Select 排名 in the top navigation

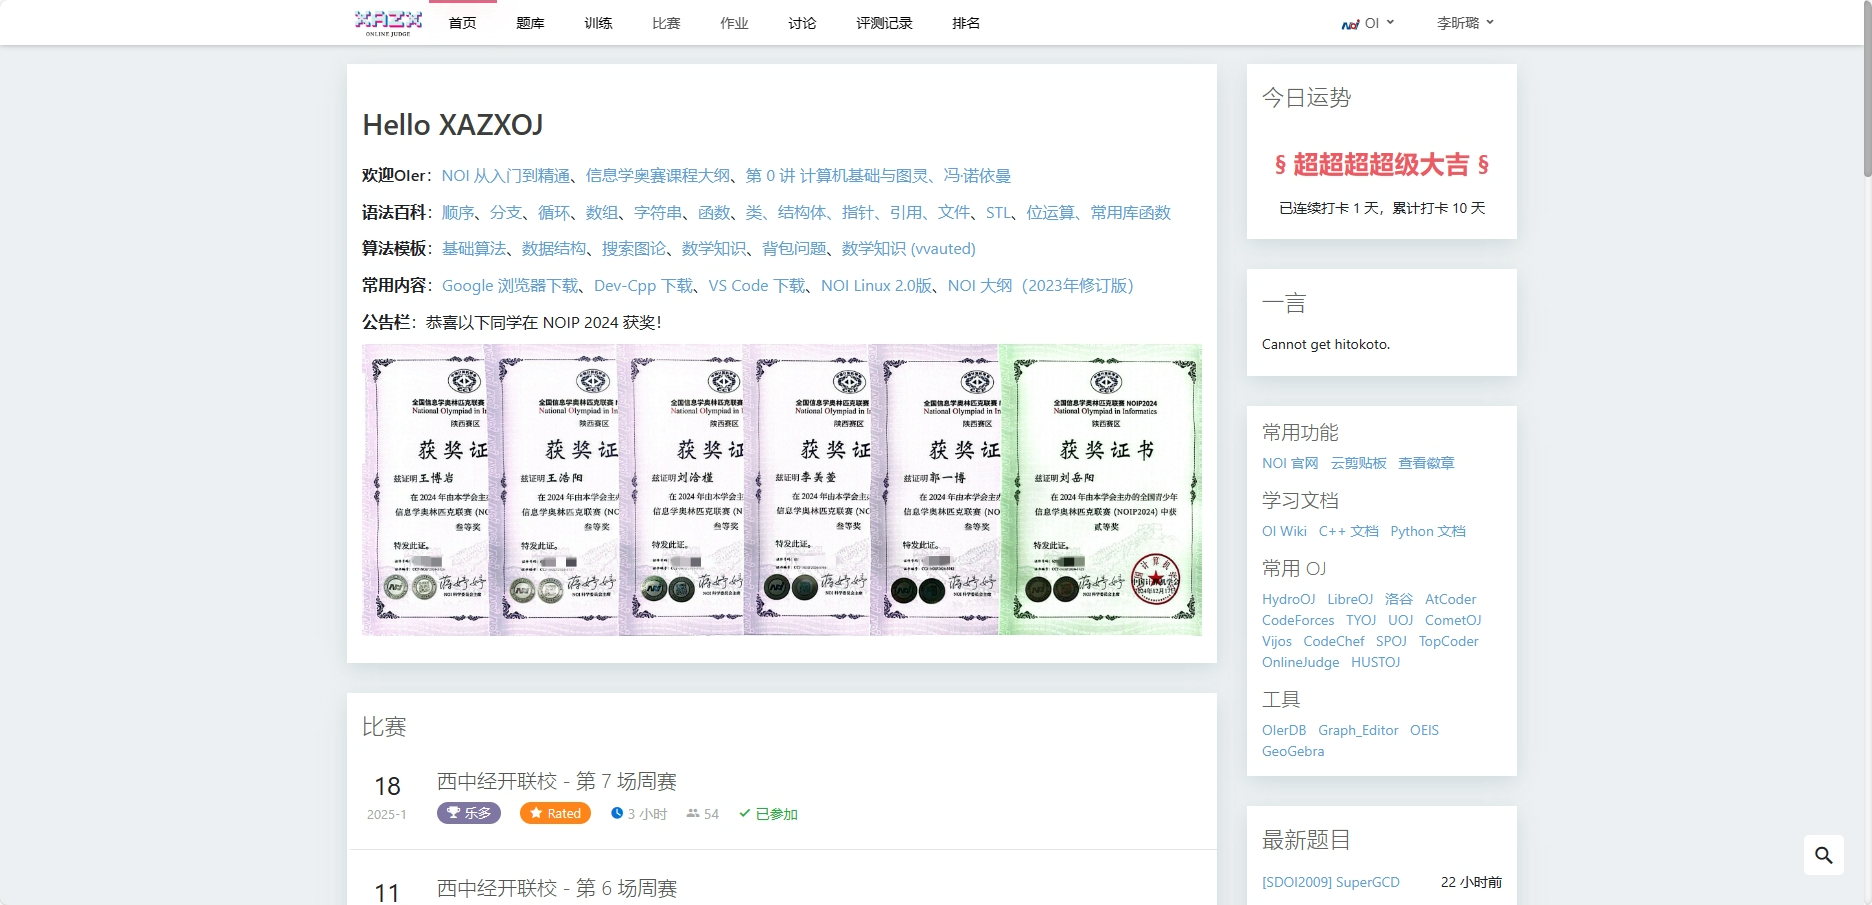pyautogui.click(x=966, y=23)
